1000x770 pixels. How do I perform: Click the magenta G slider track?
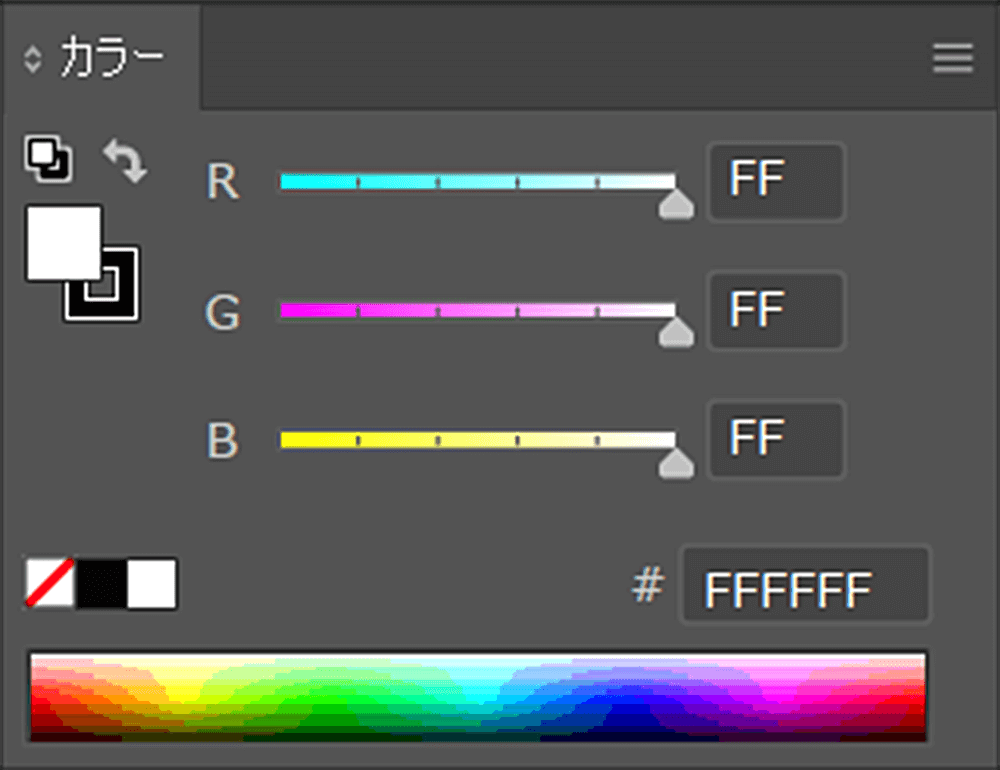(478, 311)
